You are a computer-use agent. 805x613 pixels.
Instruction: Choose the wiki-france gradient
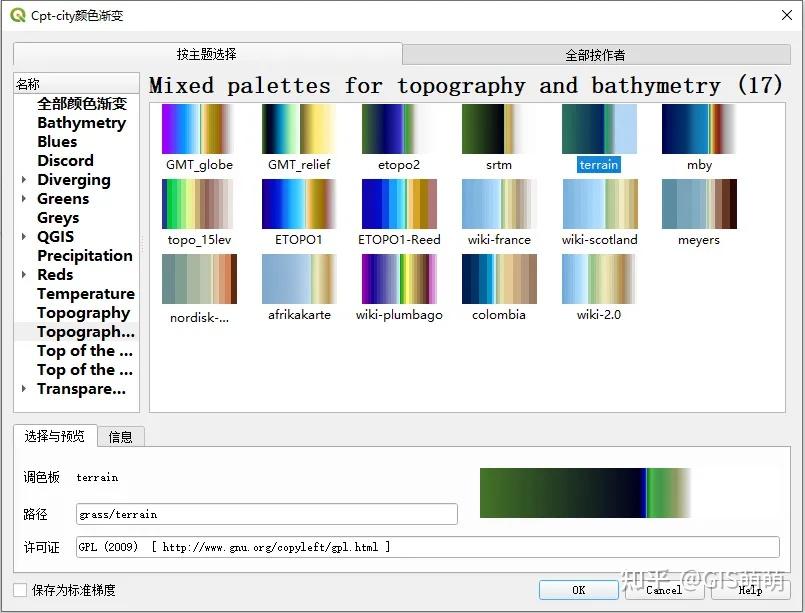pyautogui.click(x=499, y=204)
